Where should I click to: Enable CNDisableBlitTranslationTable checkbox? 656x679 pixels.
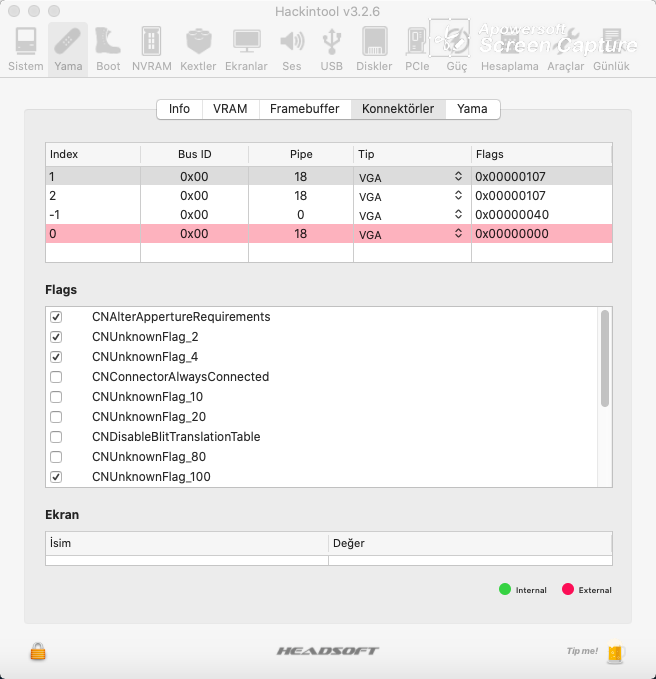pyautogui.click(x=56, y=436)
